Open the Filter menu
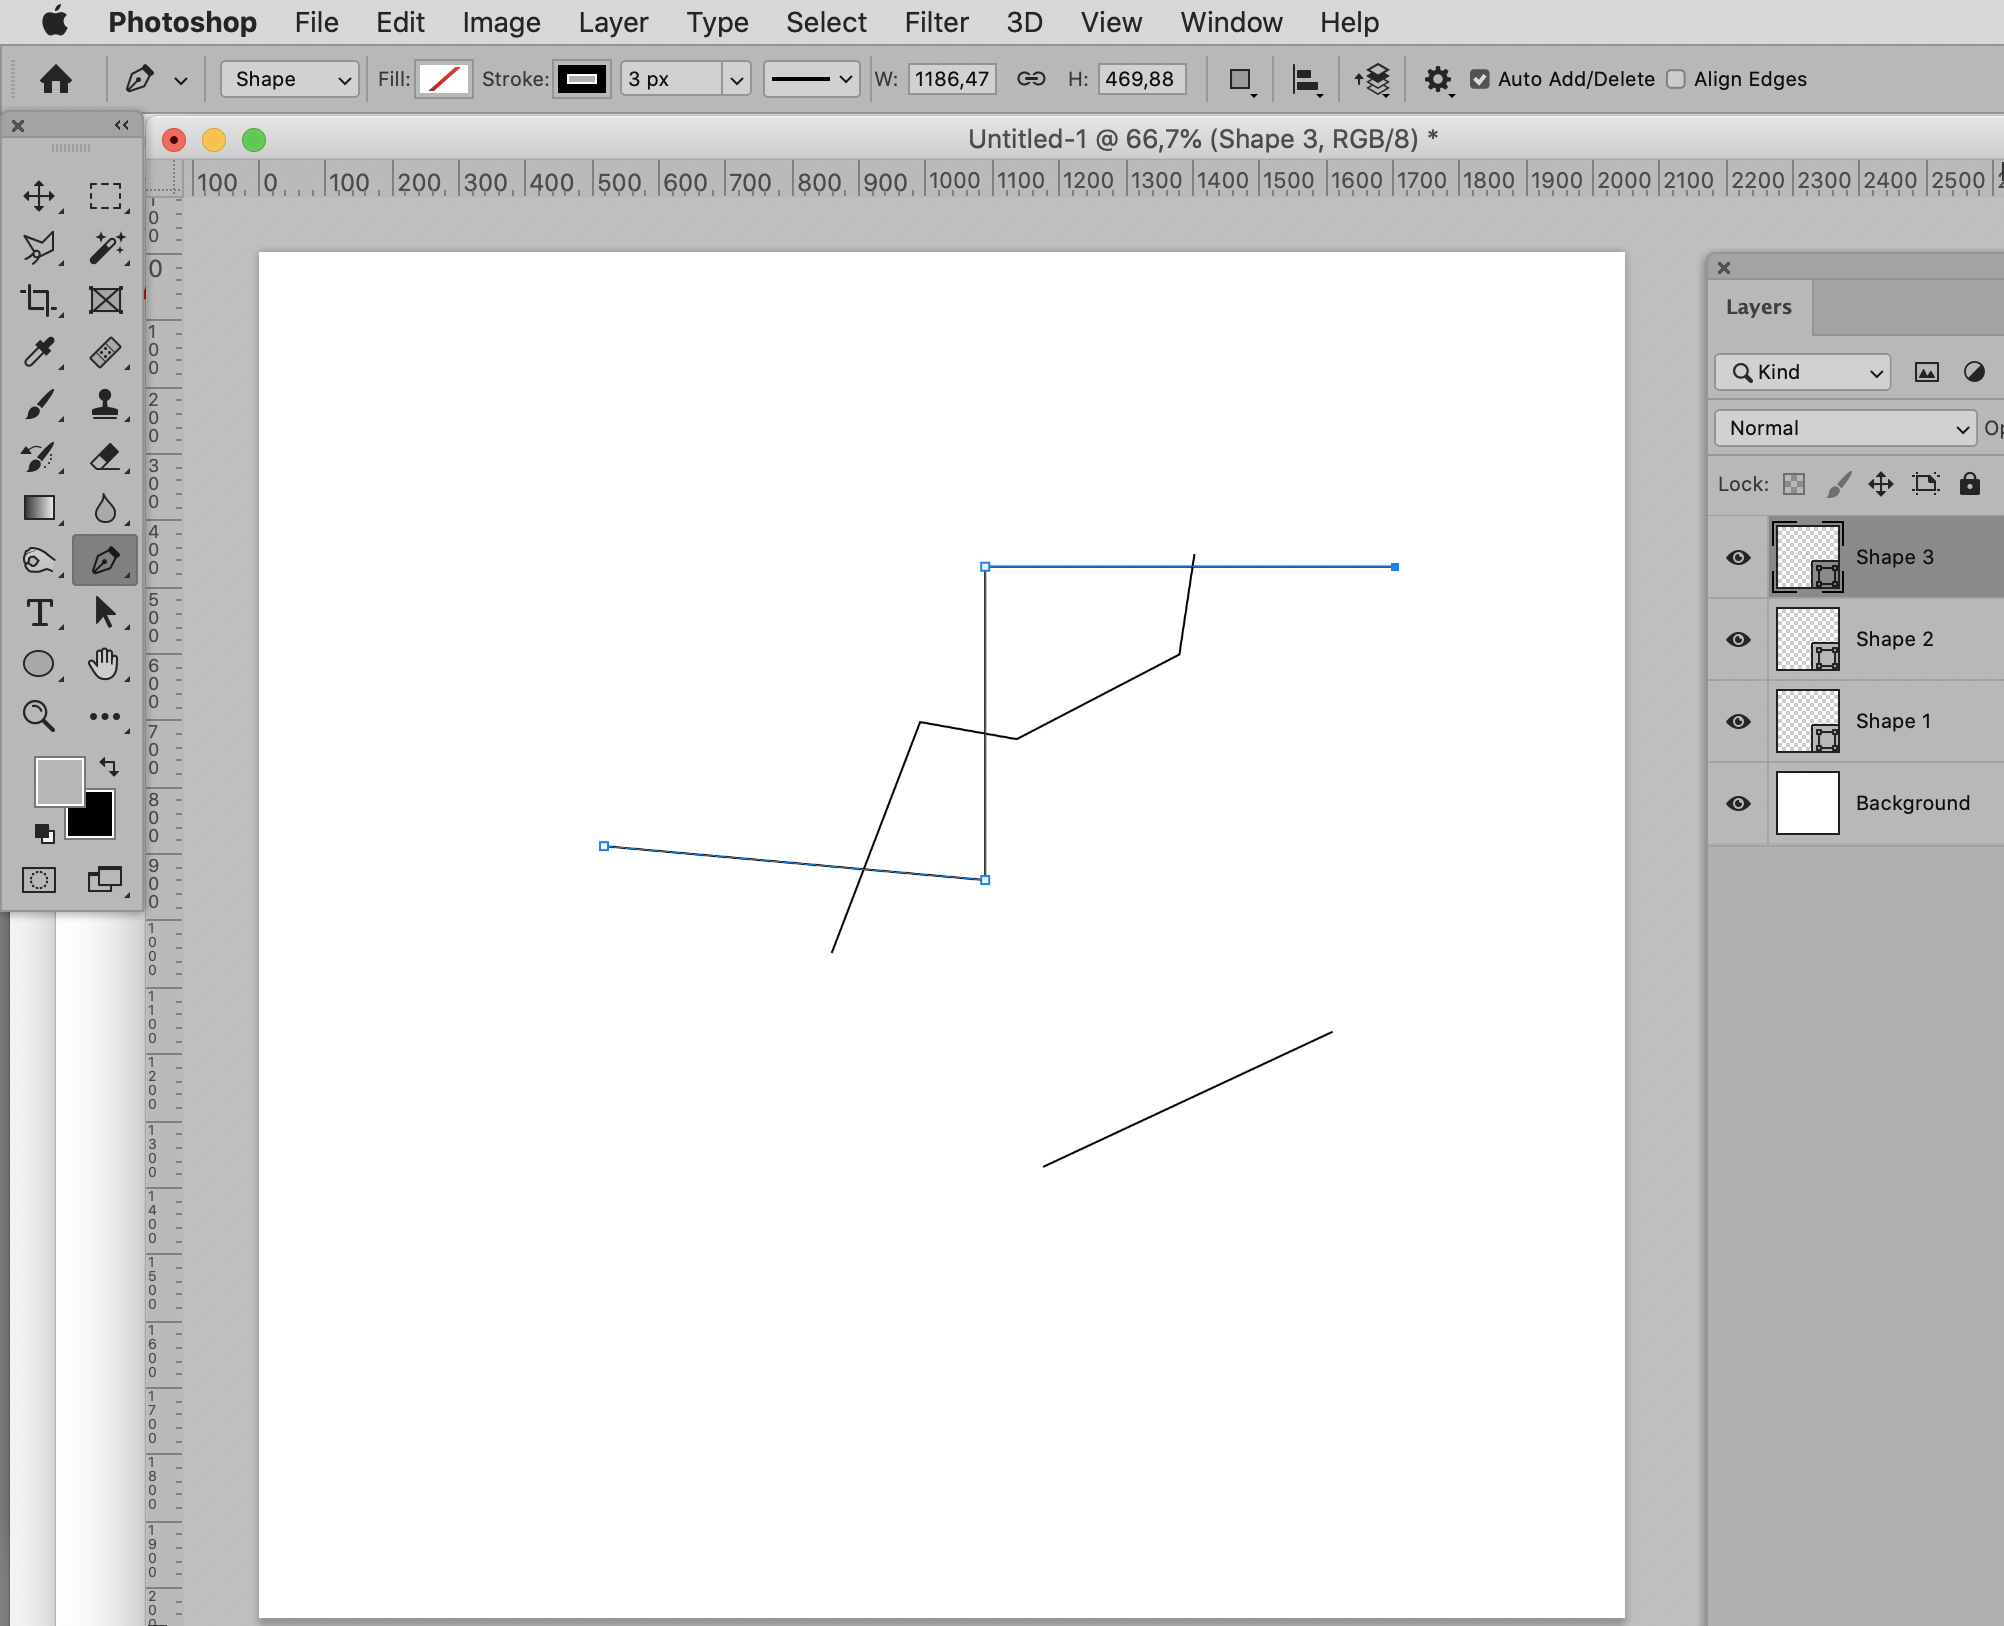This screenshot has height=1626, width=2004. pyautogui.click(x=936, y=22)
